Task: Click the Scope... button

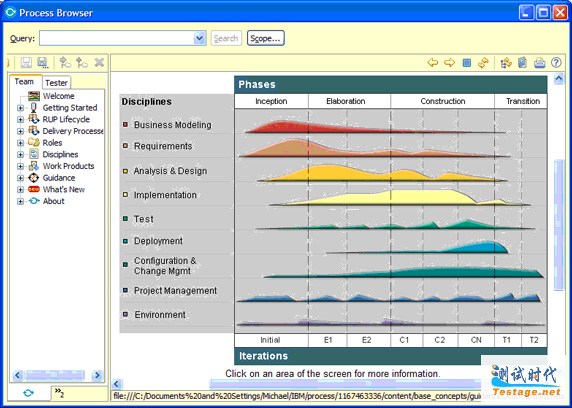Action: click(266, 38)
